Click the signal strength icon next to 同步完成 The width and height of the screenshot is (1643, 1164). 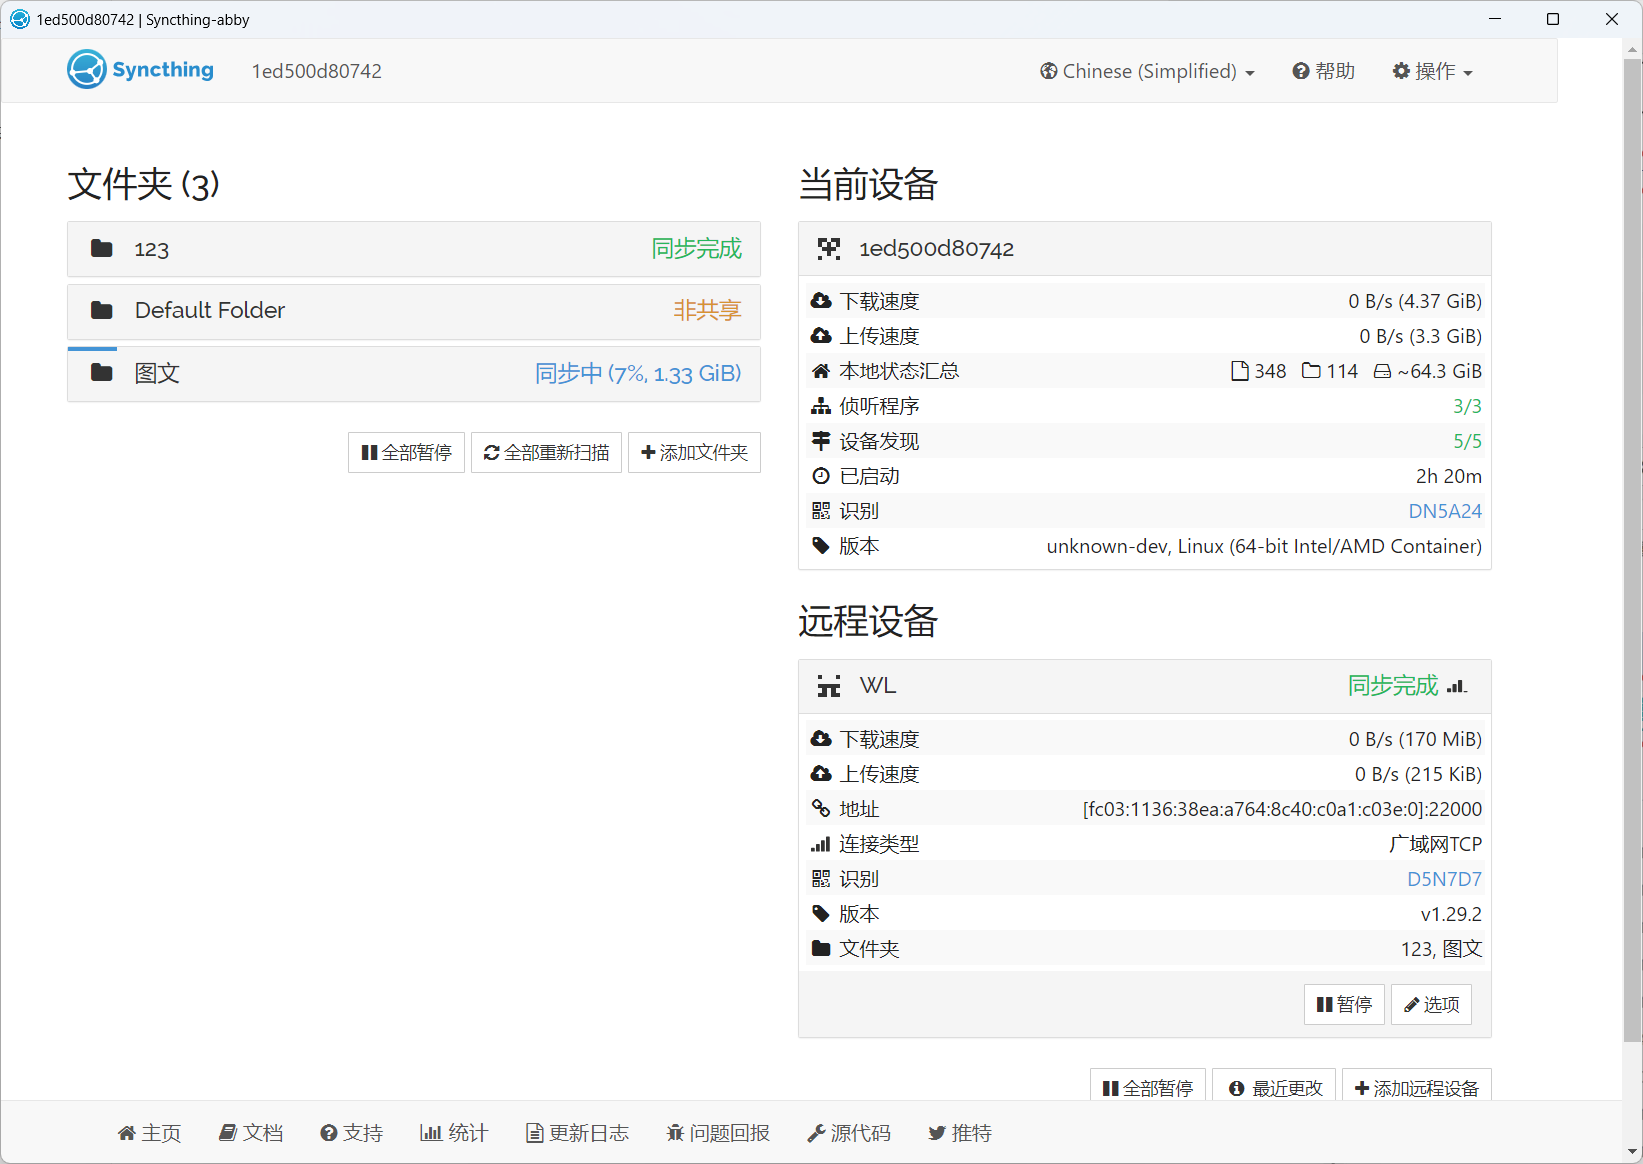coord(1457,686)
